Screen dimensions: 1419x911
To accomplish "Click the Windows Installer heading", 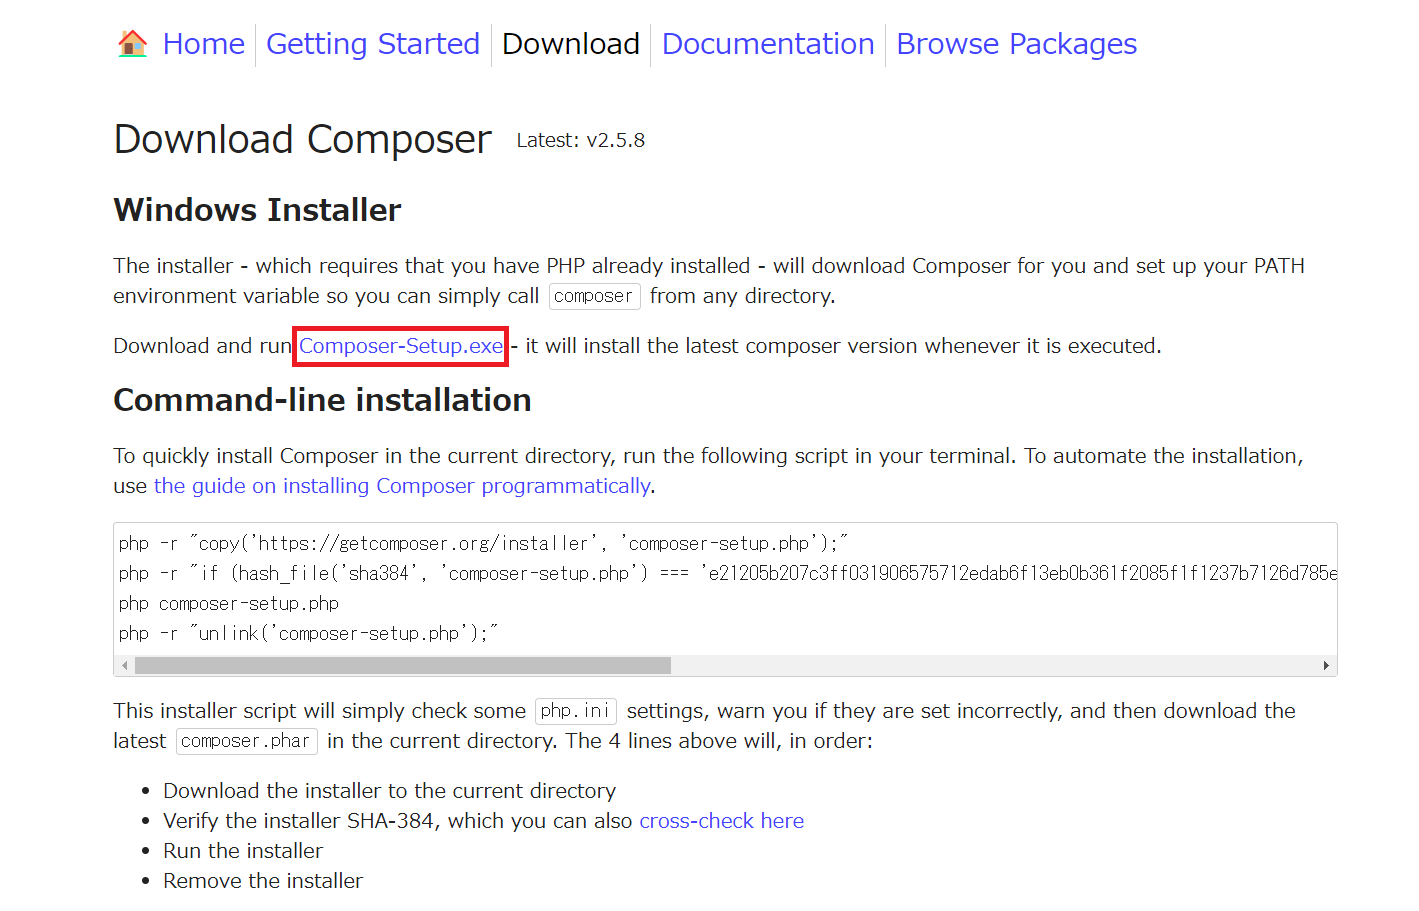I will click(x=257, y=210).
